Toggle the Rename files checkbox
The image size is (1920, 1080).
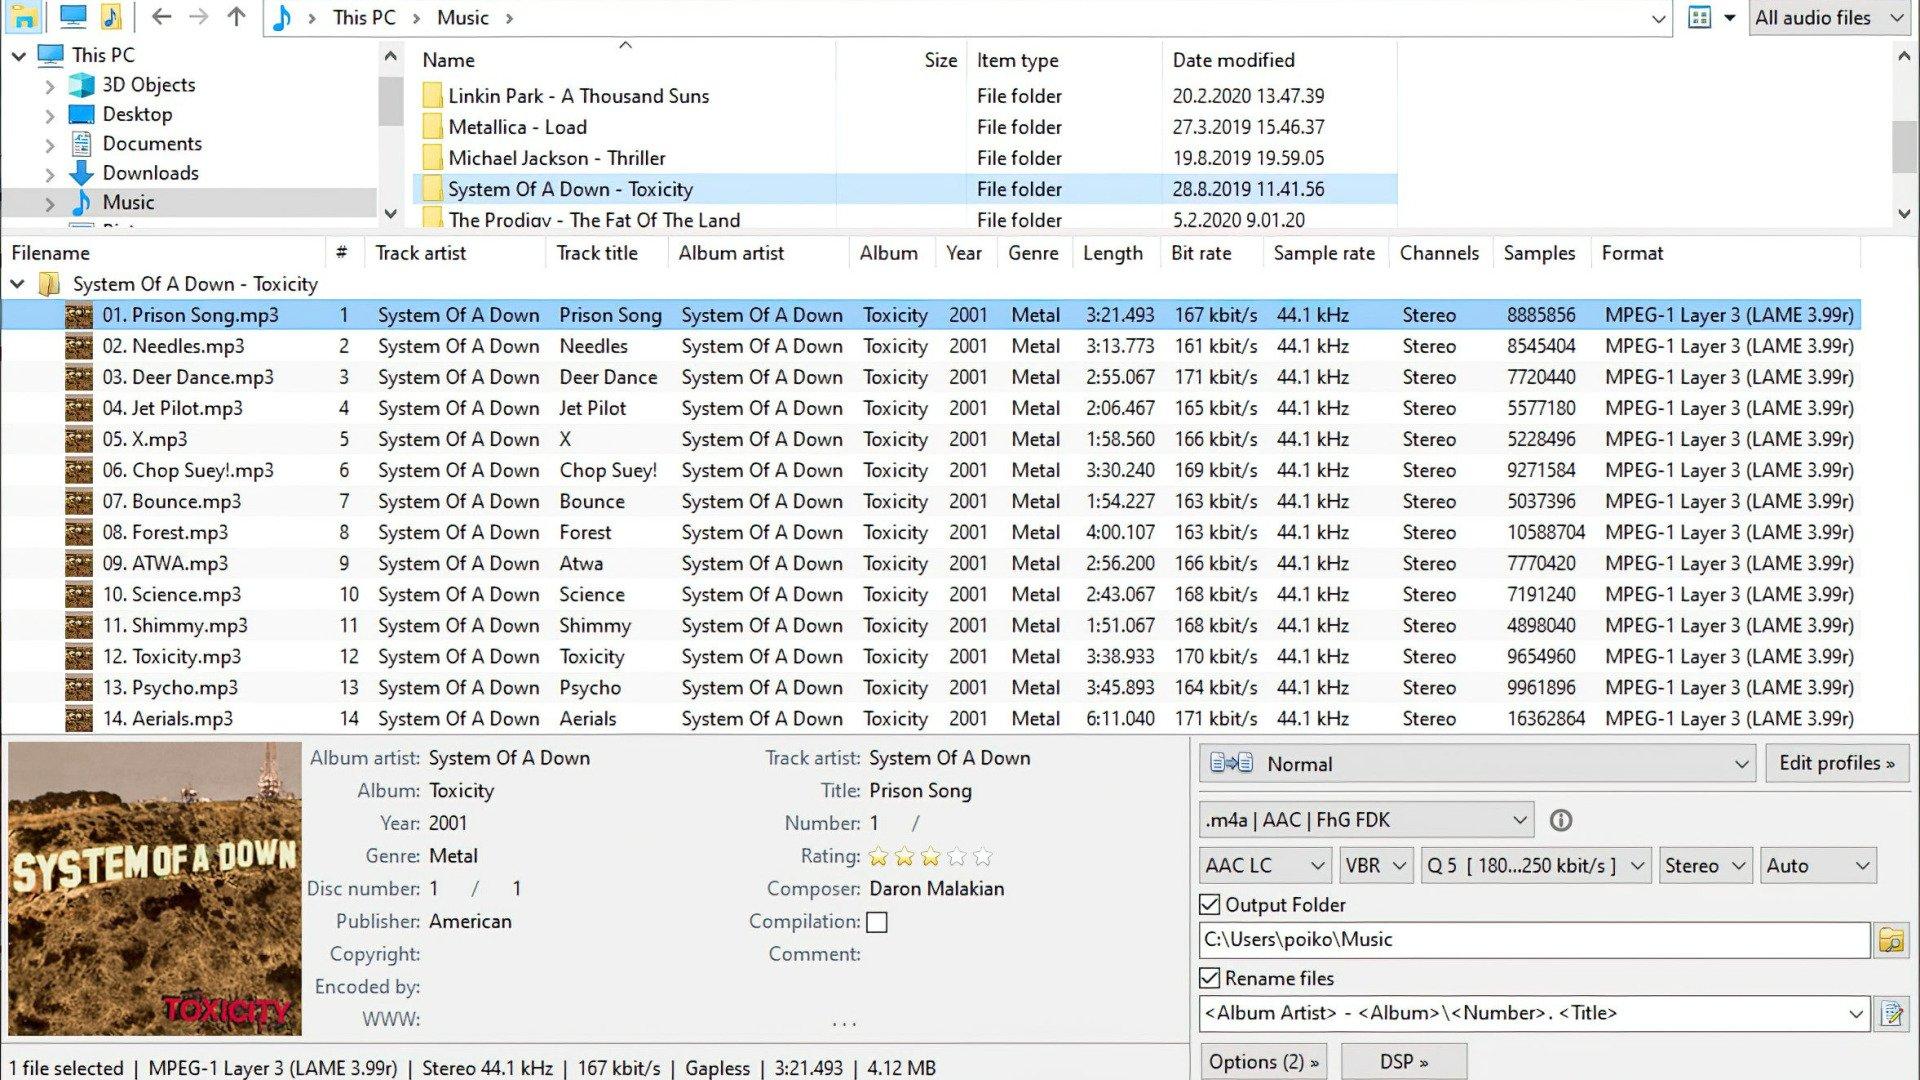(1209, 978)
